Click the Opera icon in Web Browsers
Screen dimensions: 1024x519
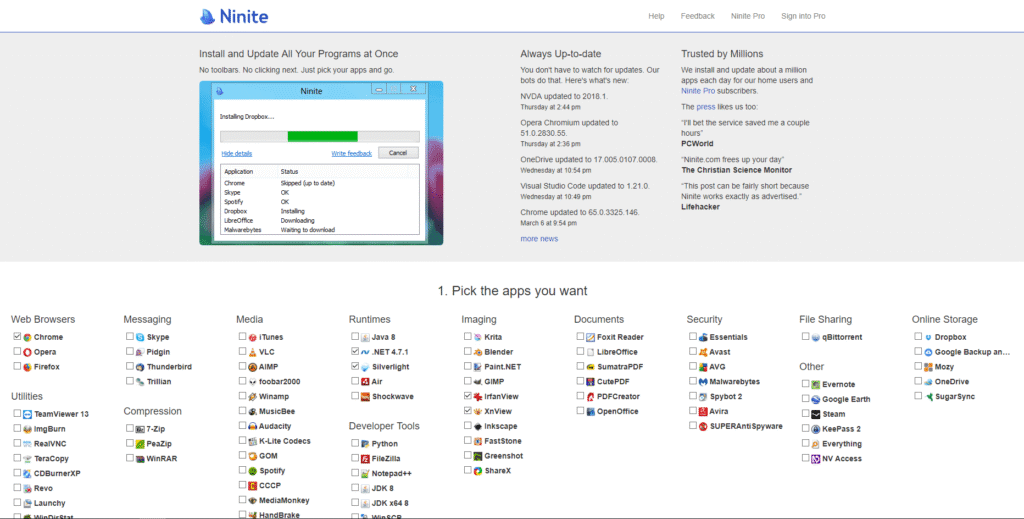pos(27,353)
